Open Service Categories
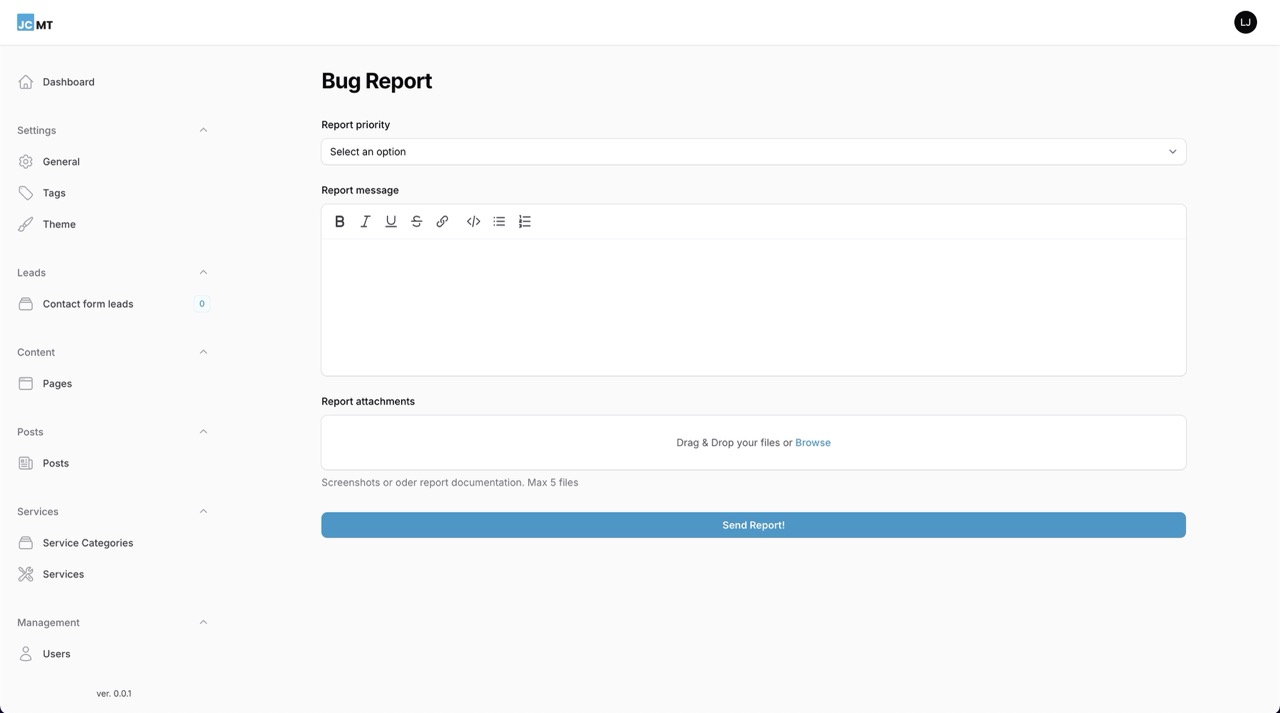Screen dimensions: 1280x713 point(88,542)
